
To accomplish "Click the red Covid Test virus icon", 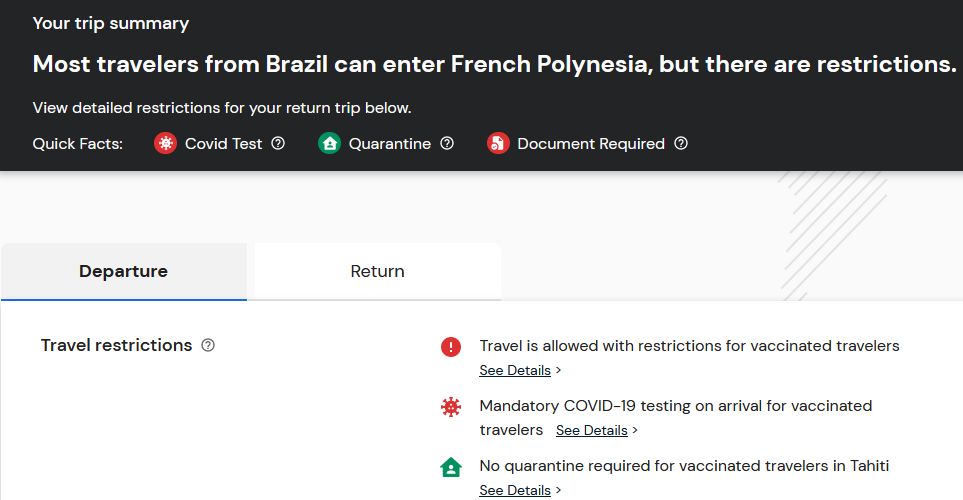I will (x=165, y=143).
